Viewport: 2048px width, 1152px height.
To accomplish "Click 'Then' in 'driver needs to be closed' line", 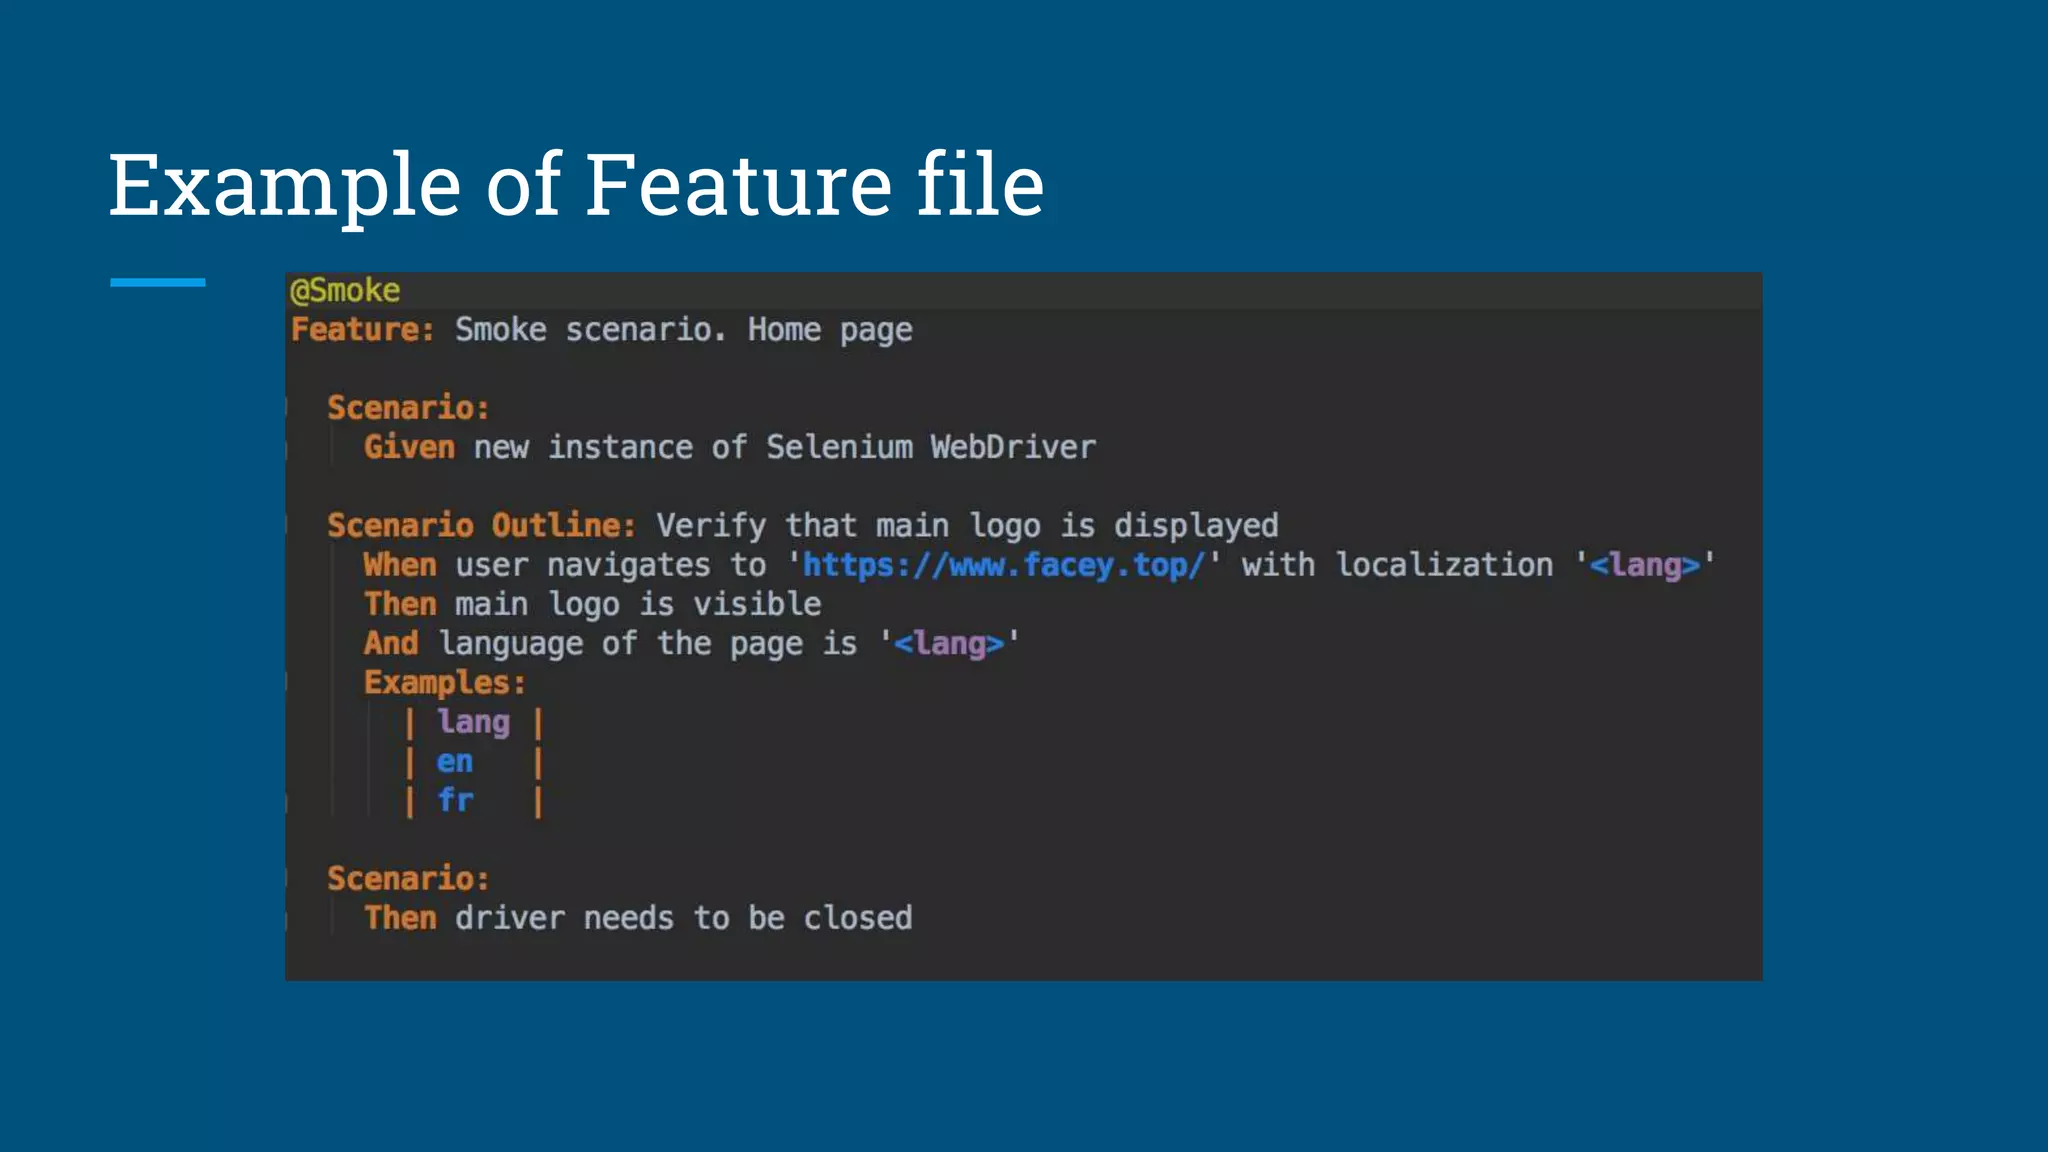I will tap(400, 917).
